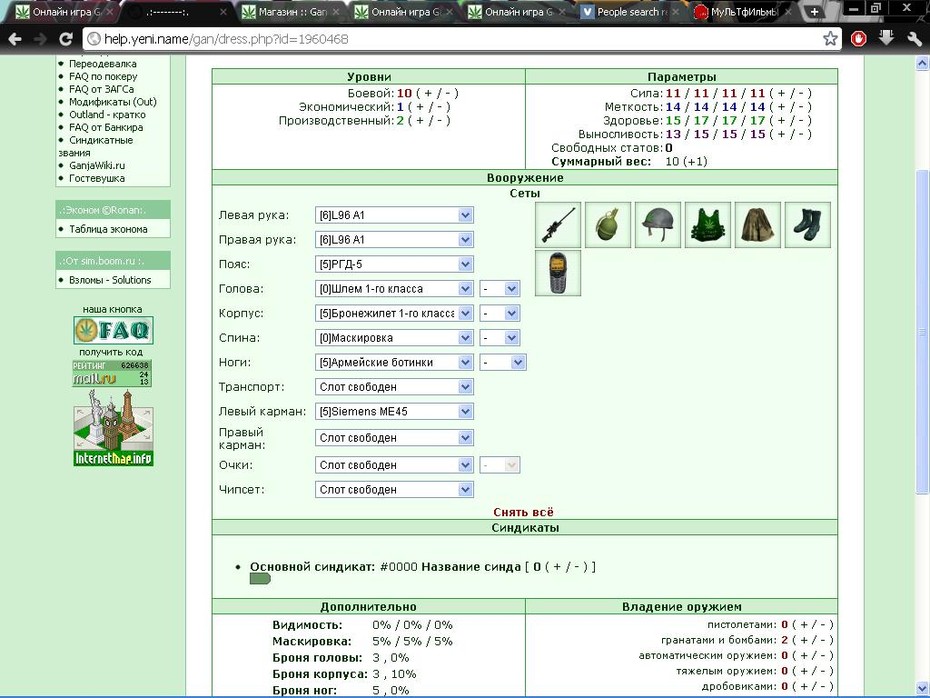Open the Очки slot dropdown
Viewport: 930px width, 698px height.
[x=394, y=466]
